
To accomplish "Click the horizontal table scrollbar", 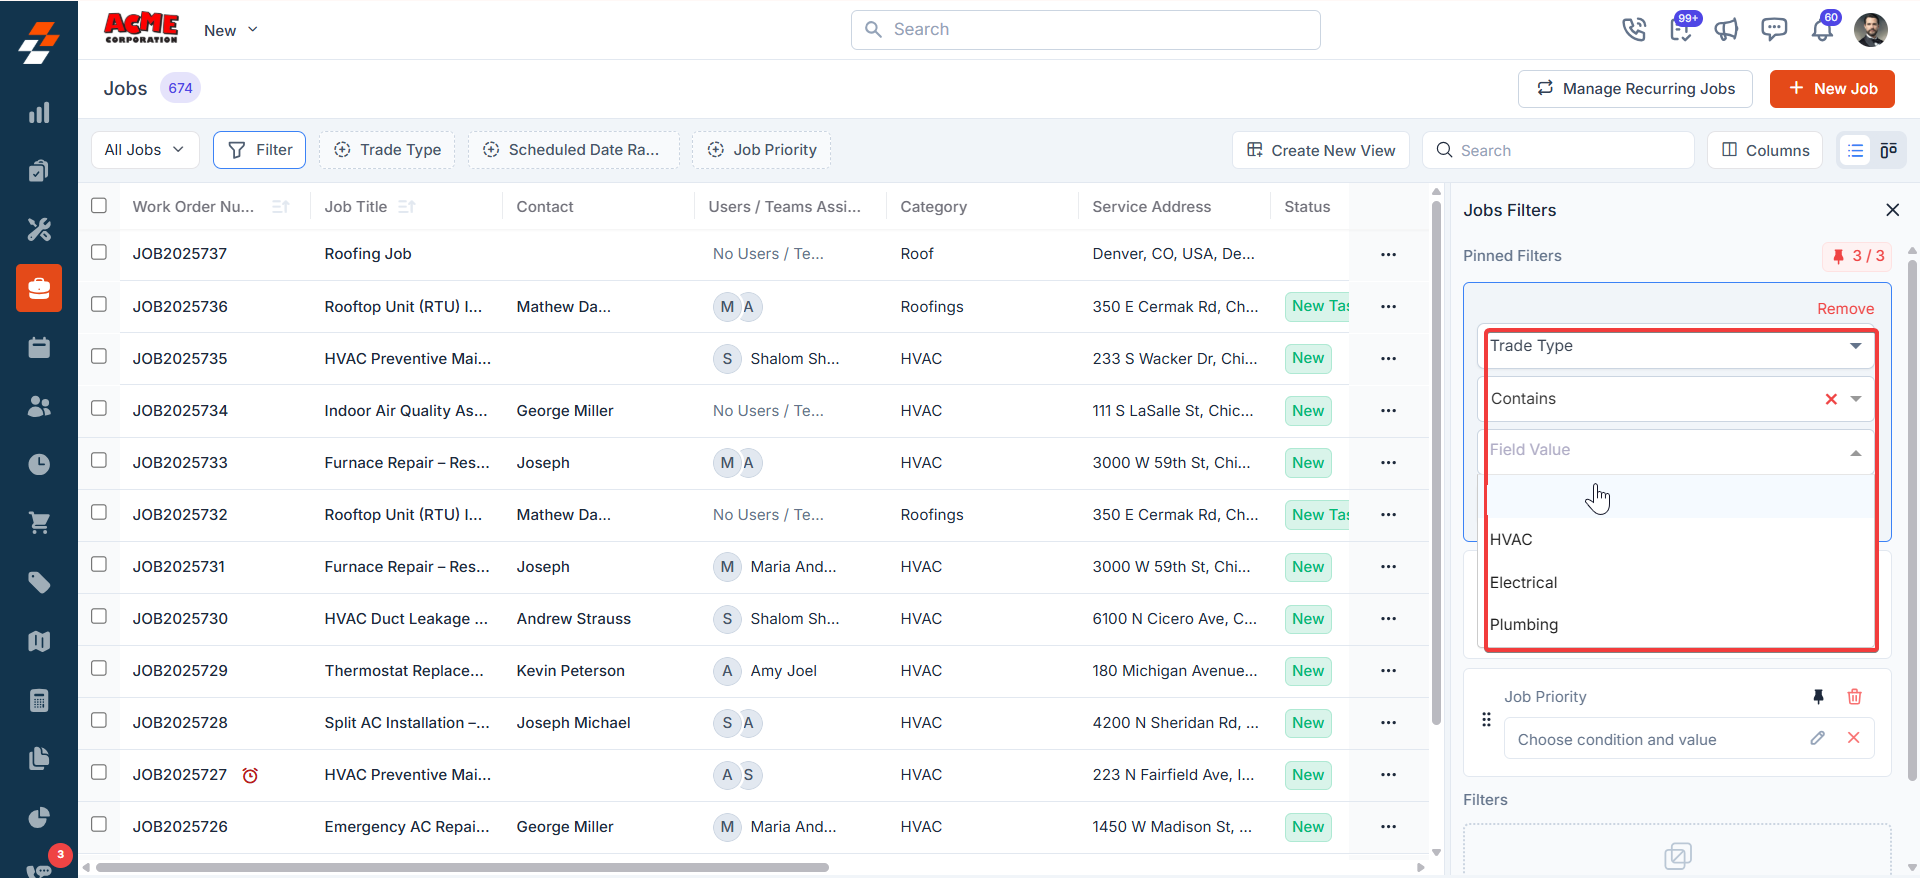I will click(462, 867).
